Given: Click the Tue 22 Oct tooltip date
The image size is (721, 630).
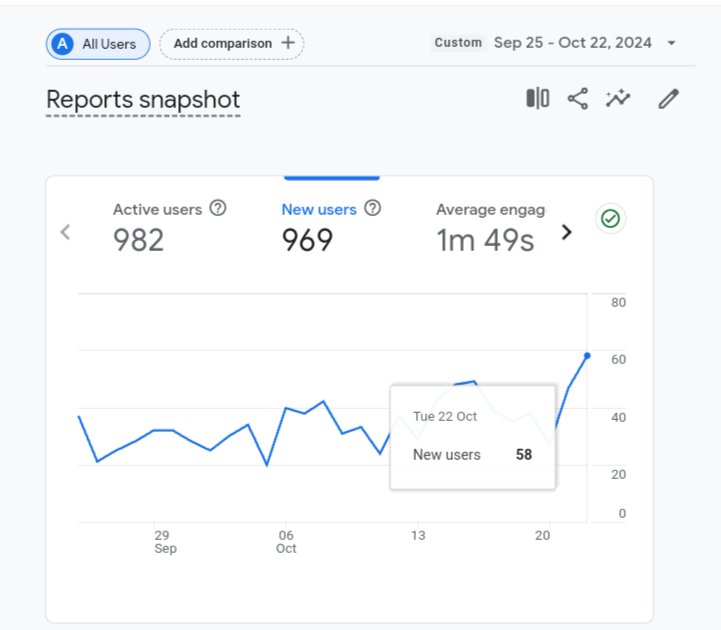Looking at the screenshot, I should (445, 417).
